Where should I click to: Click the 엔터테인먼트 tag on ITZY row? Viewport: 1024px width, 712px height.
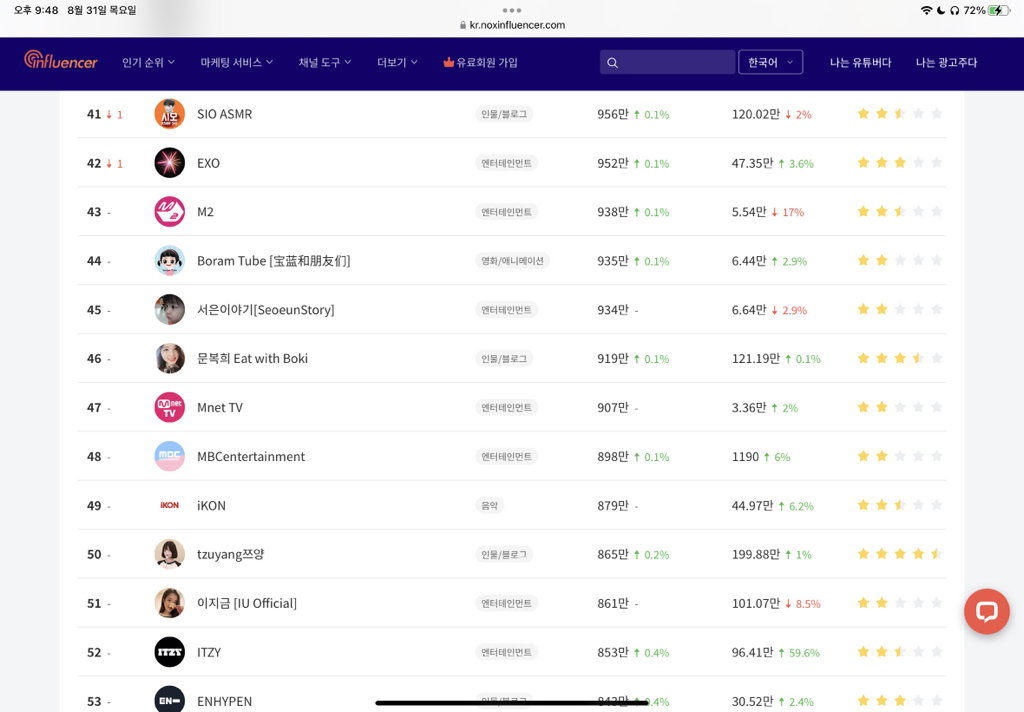pos(506,652)
